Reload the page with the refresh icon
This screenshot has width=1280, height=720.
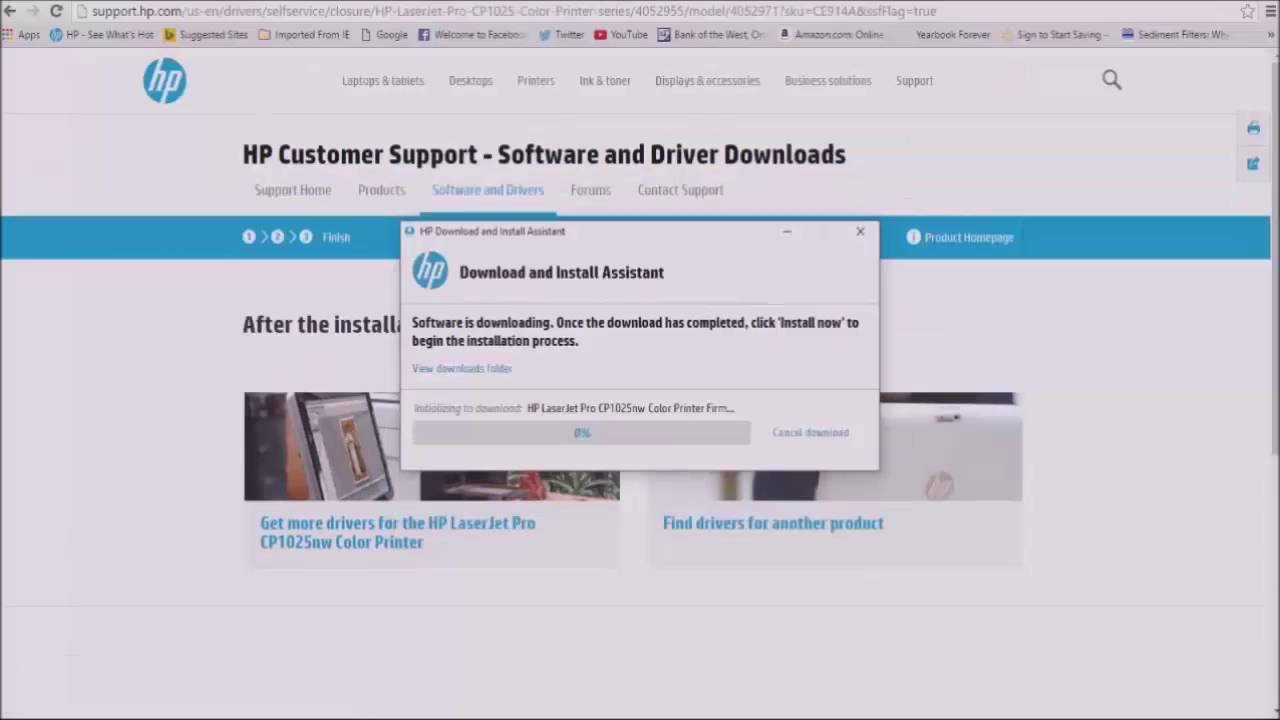[x=56, y=11]
